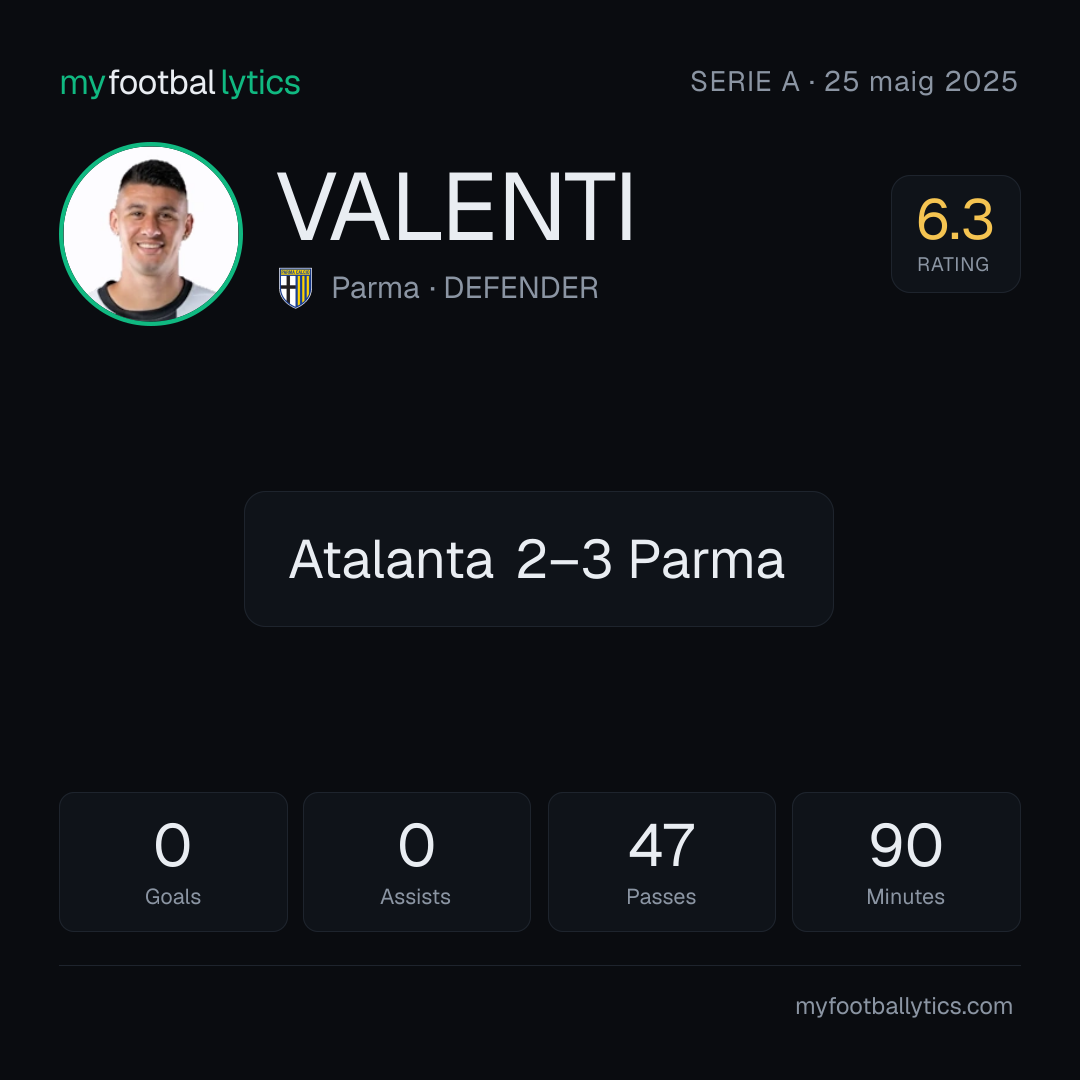Click the RATING caption text

[x=953, y=264]
